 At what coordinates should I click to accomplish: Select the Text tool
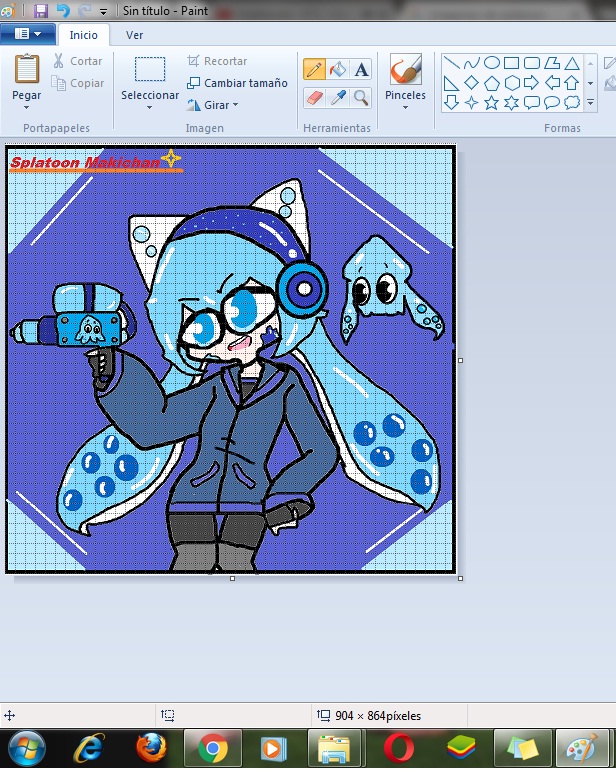pos(362,69)
